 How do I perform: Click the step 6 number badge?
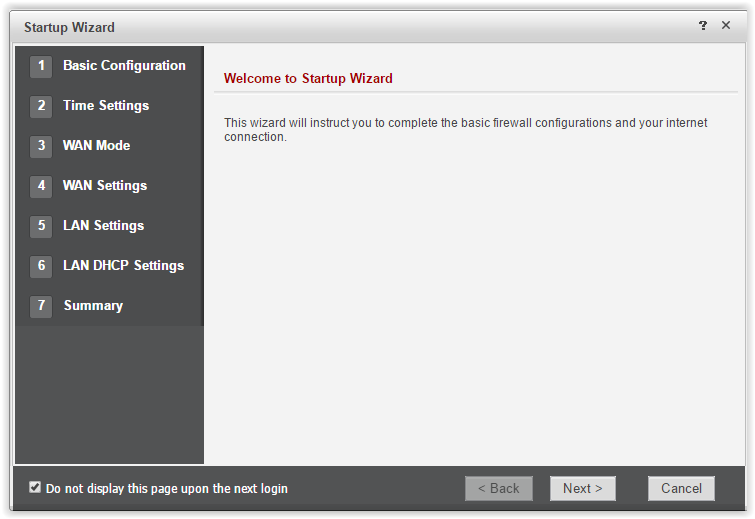click(x=41, y=266)
